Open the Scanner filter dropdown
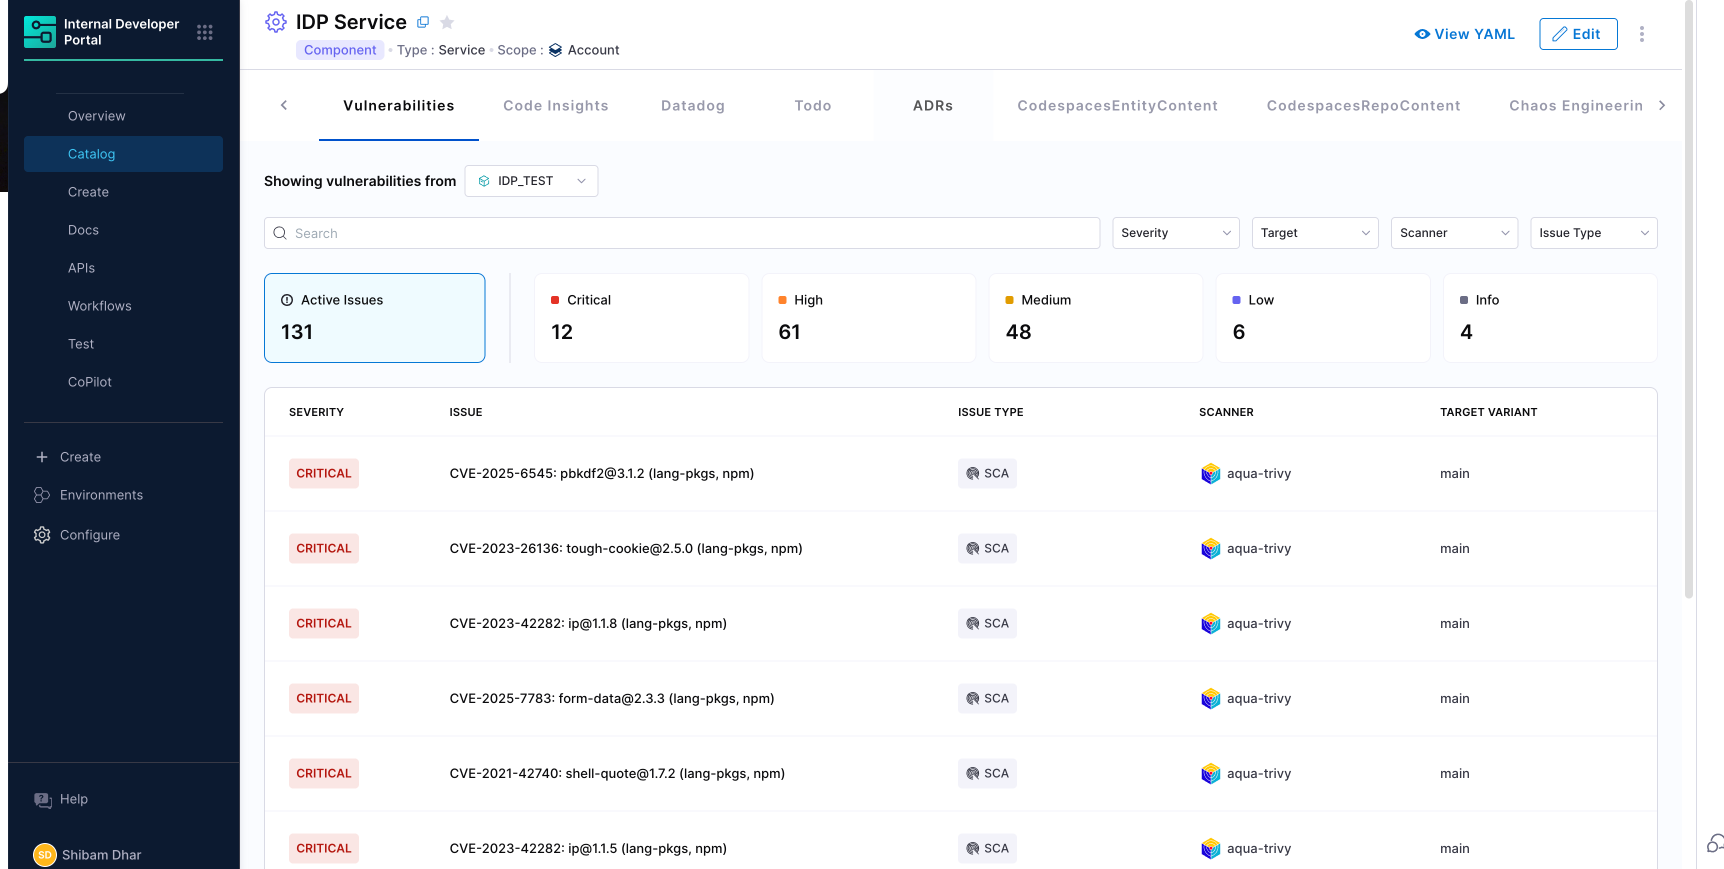Viewport: 1724px width, 869px height. (x=1453, y=233)
